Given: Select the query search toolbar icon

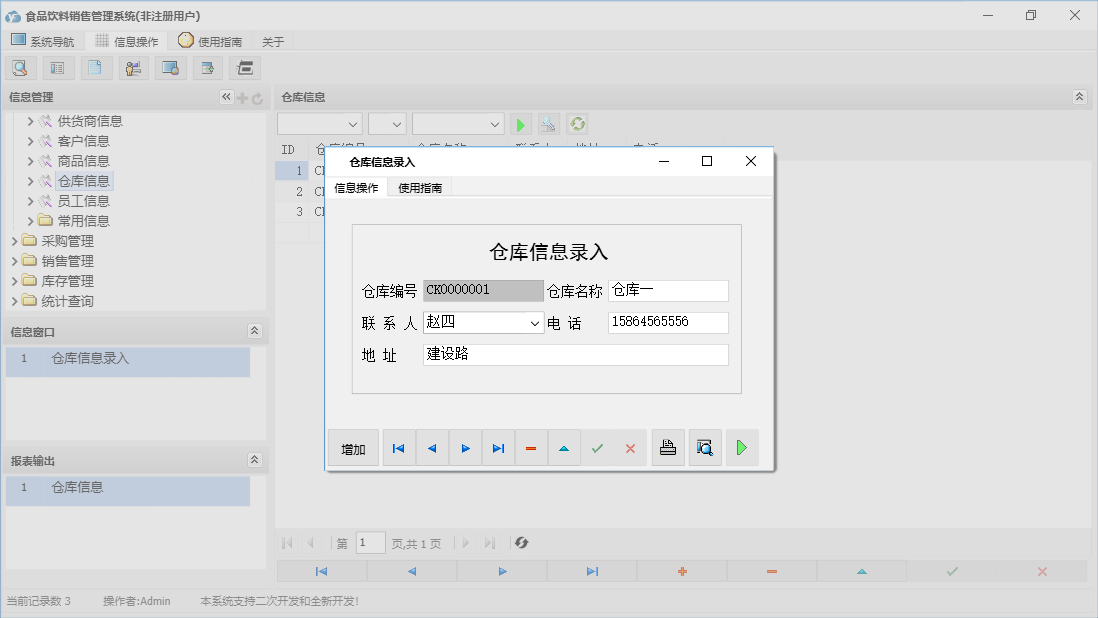Looking at the screenshot, I should pyautogui.click(x=20, y=67).
